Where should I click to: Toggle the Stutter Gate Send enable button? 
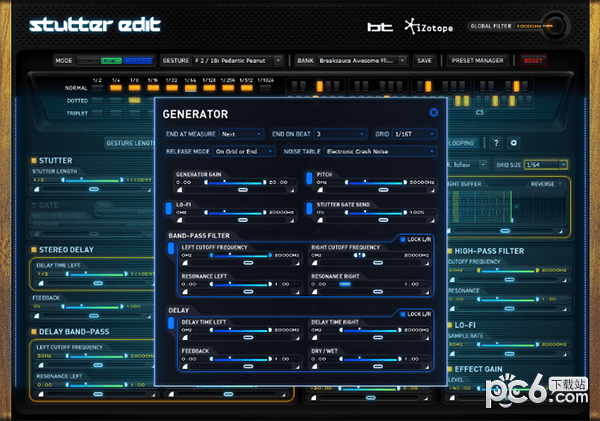[309, 209]
